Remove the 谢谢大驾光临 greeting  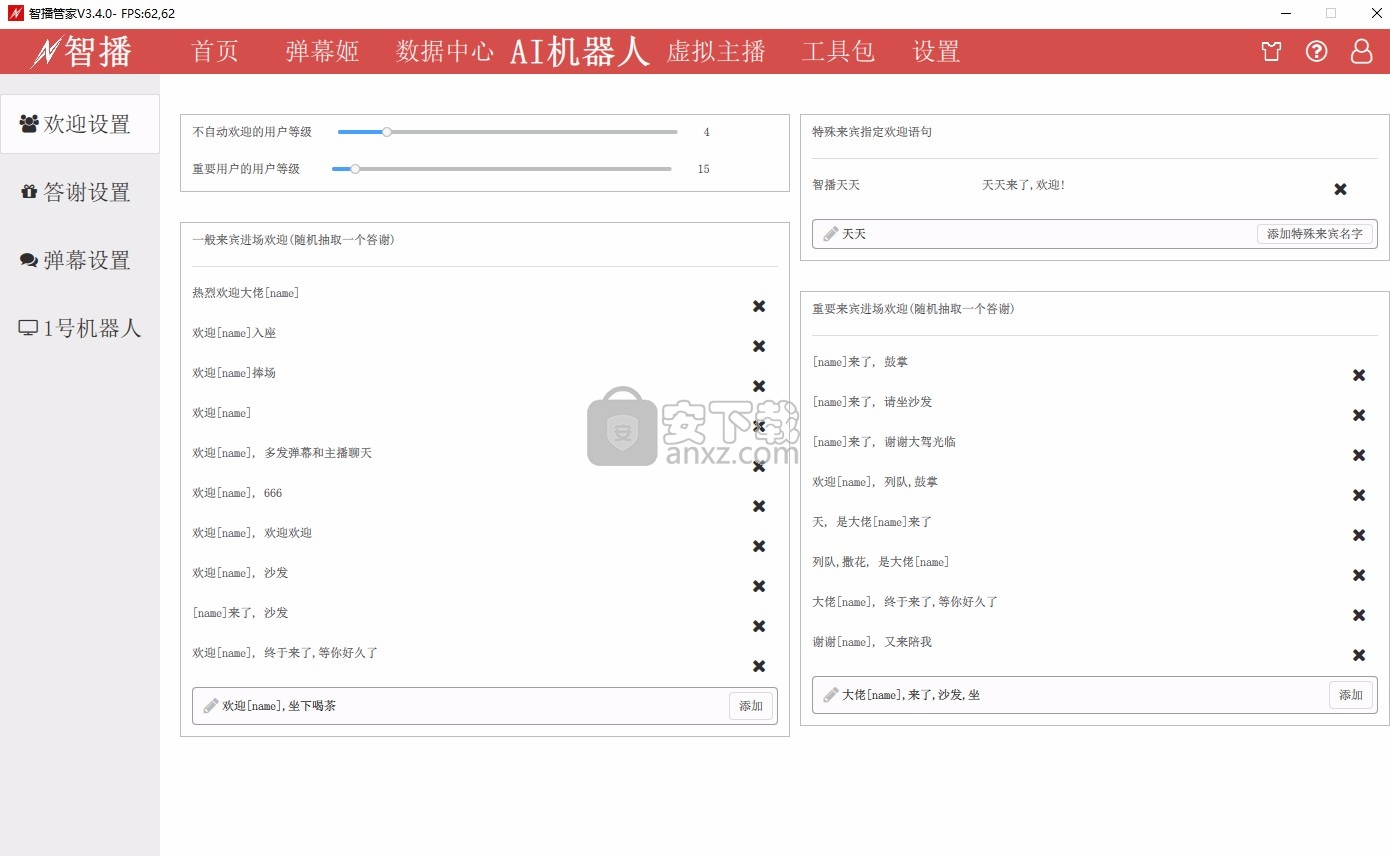click(x=1359, y=455)
